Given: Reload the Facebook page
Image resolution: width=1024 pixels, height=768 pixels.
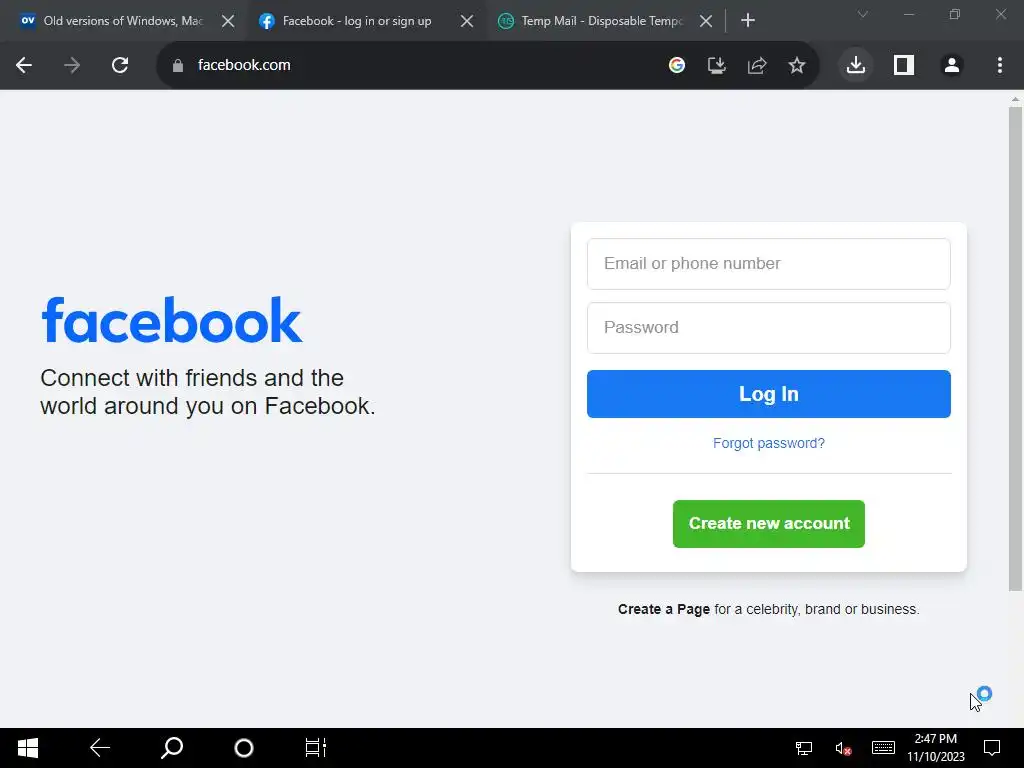Looking at the screenshot, I should [x=120, y=65].
